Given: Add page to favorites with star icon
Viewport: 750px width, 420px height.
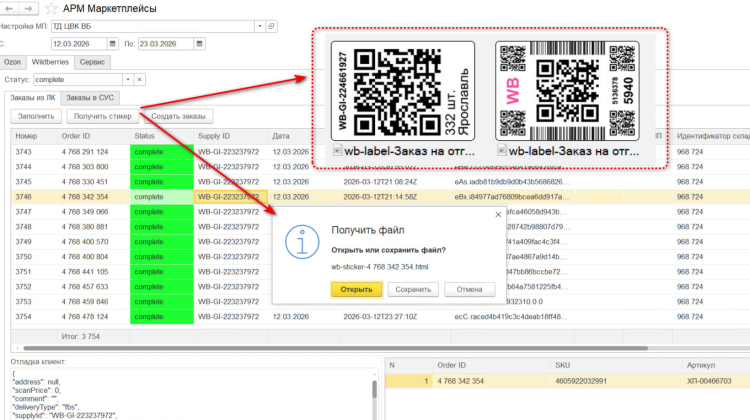Looking at the screenshot, I should pyautogui.click(x=51, y=9).
